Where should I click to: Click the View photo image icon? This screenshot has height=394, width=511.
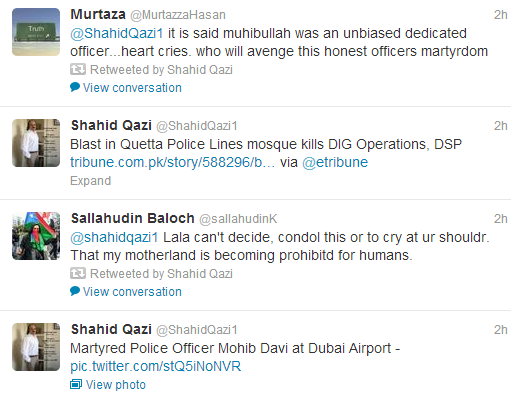(x=76, y=384)
